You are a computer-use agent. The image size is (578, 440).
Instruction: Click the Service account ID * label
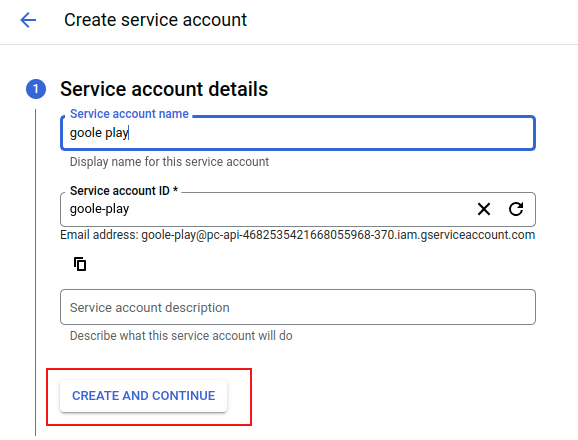pyautogui.click(x=124, y=191)
